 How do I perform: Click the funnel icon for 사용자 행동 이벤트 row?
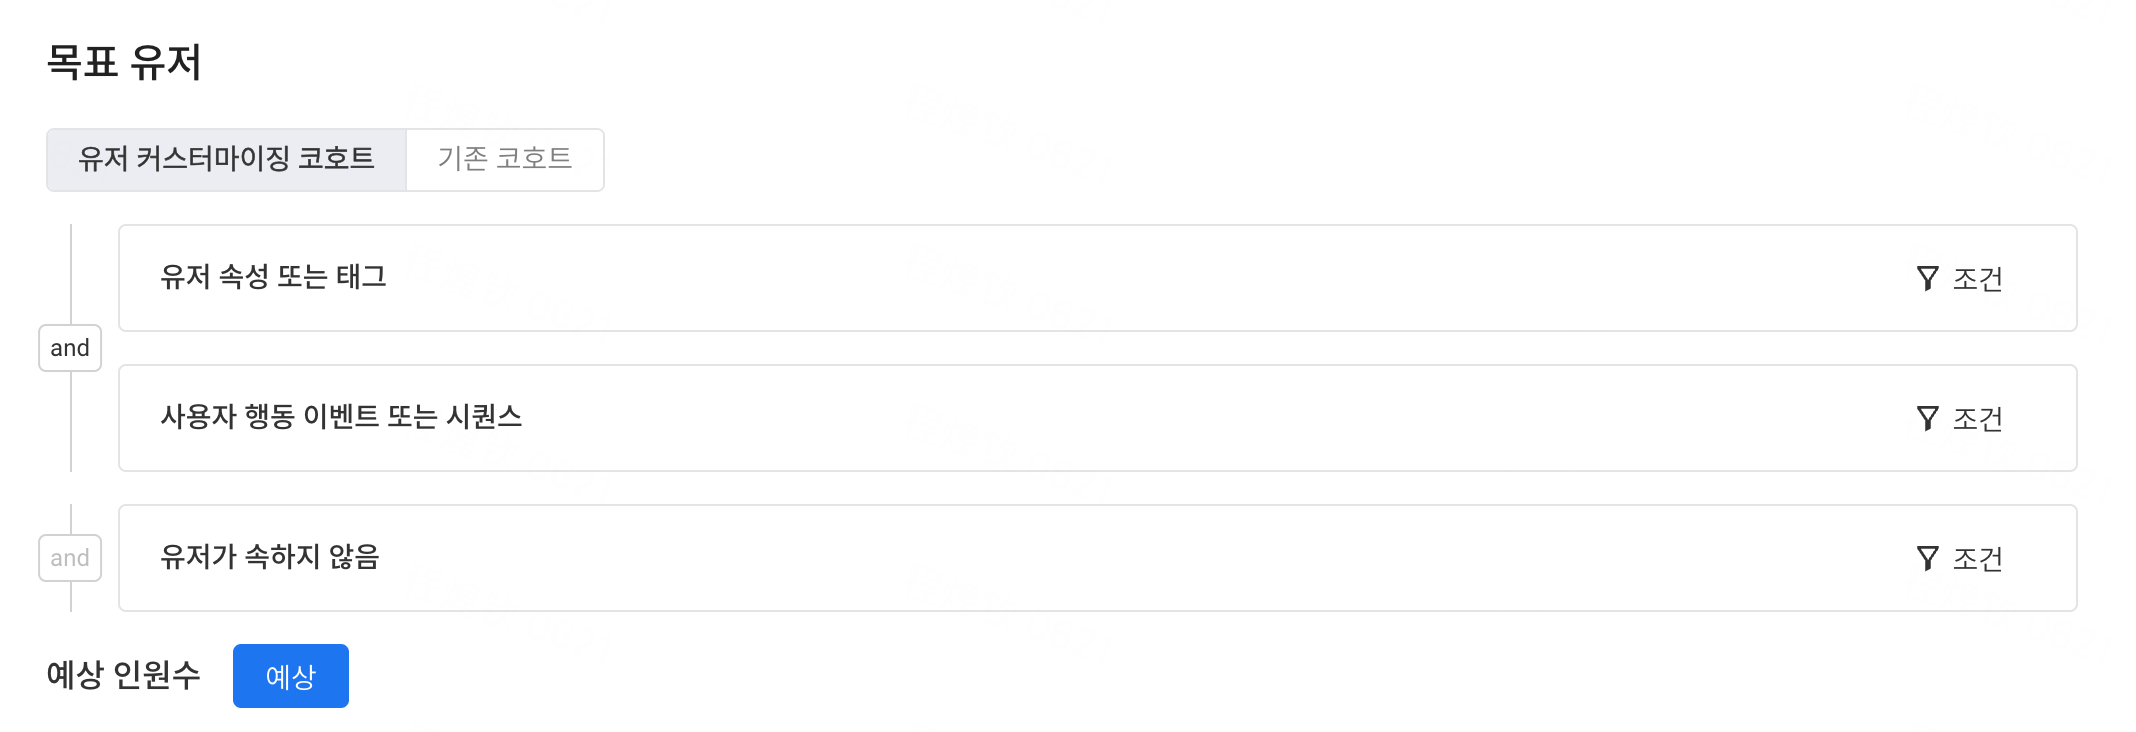[1927, 418]
